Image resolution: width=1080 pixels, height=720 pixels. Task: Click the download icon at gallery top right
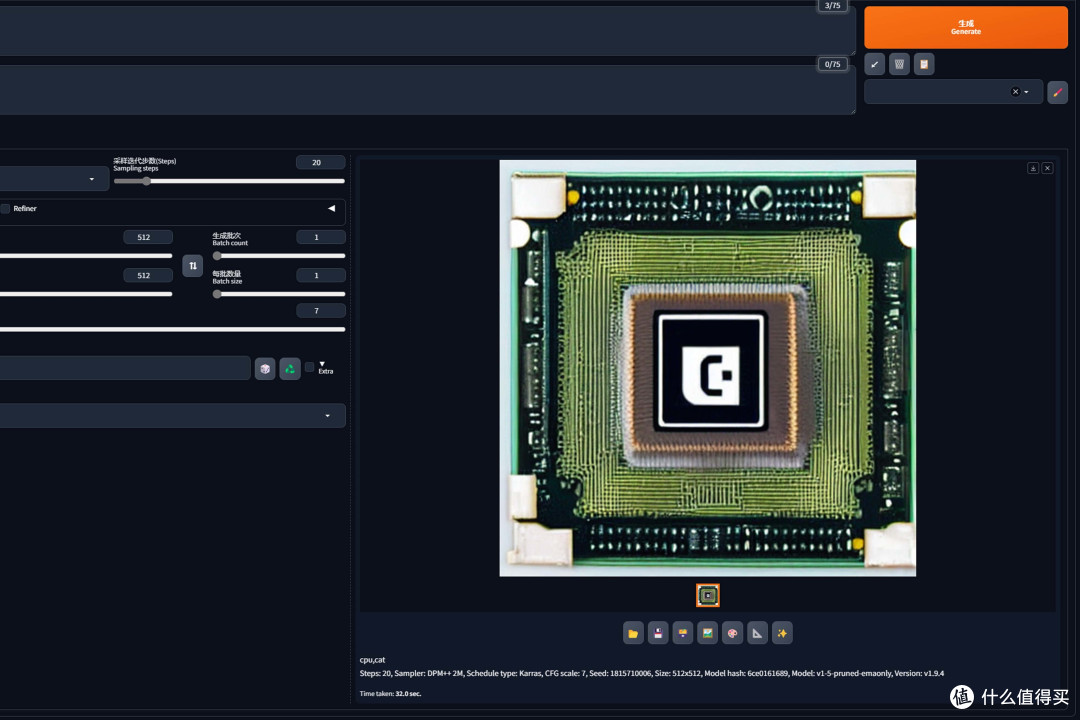[x=1033, y=168]
